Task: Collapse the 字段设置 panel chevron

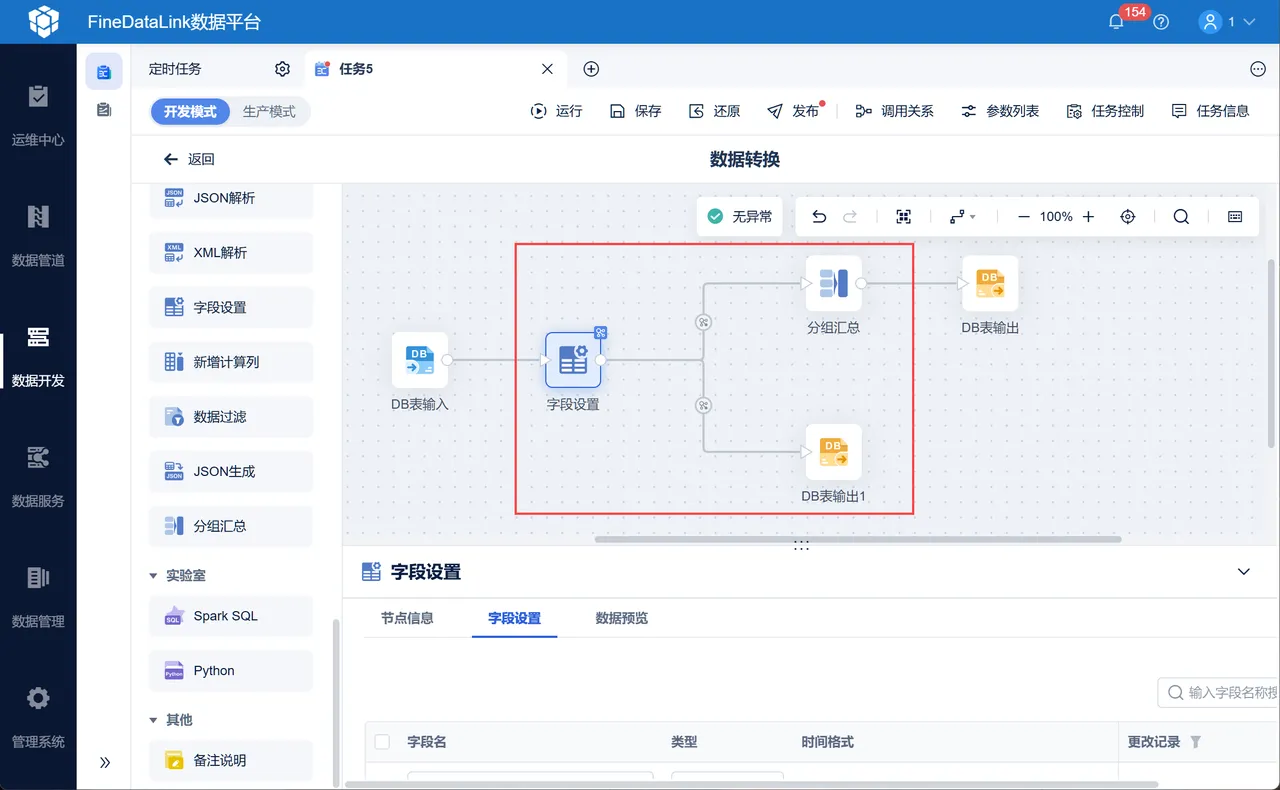Action: click(x=1244, y=572)
